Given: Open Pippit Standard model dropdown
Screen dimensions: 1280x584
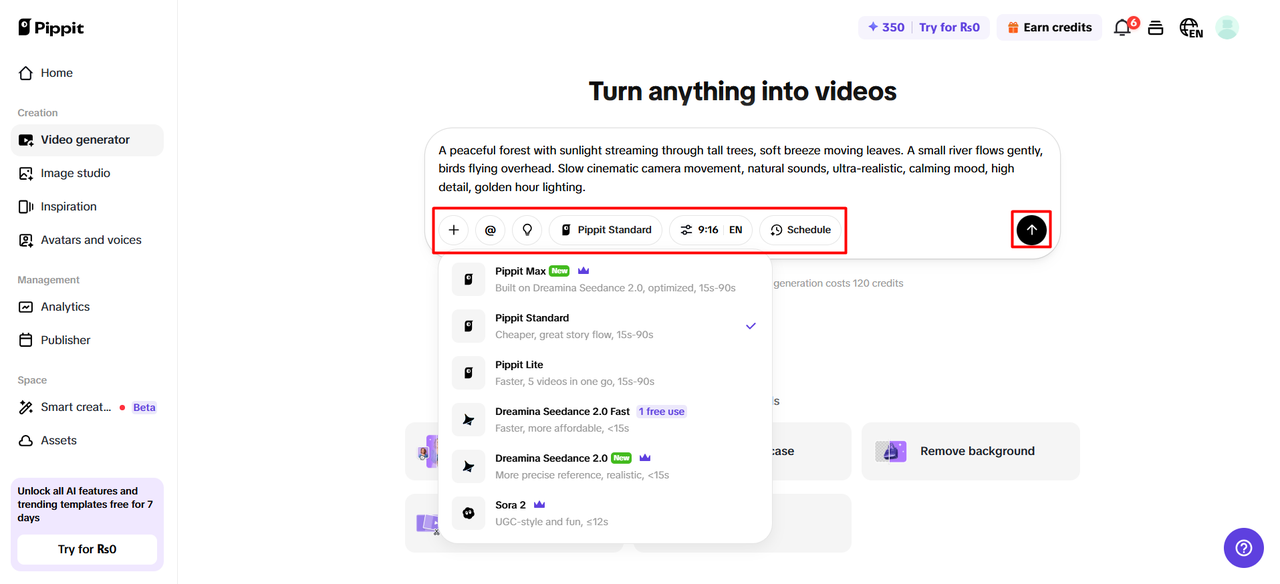Looking at the screenshot, I should [605, 230].
